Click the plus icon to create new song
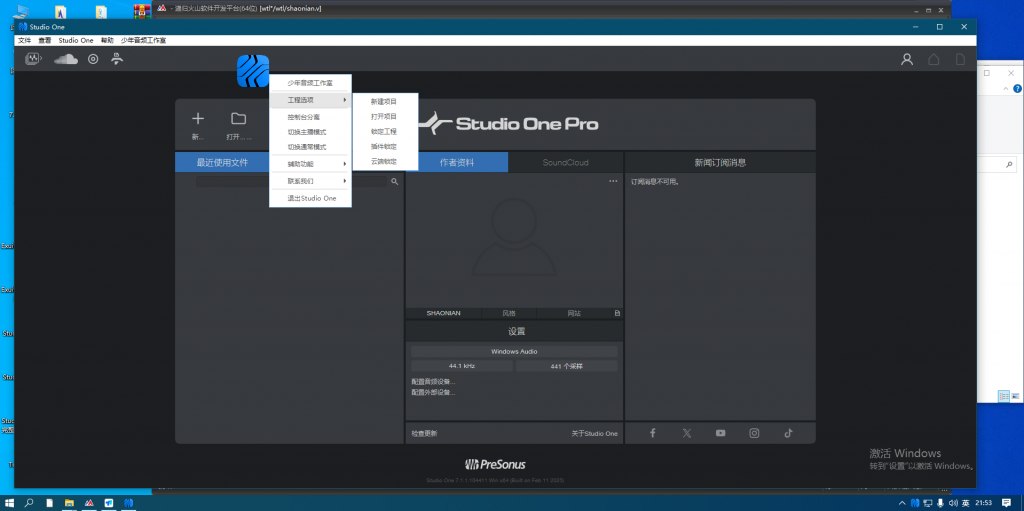 tap(198, 118)
